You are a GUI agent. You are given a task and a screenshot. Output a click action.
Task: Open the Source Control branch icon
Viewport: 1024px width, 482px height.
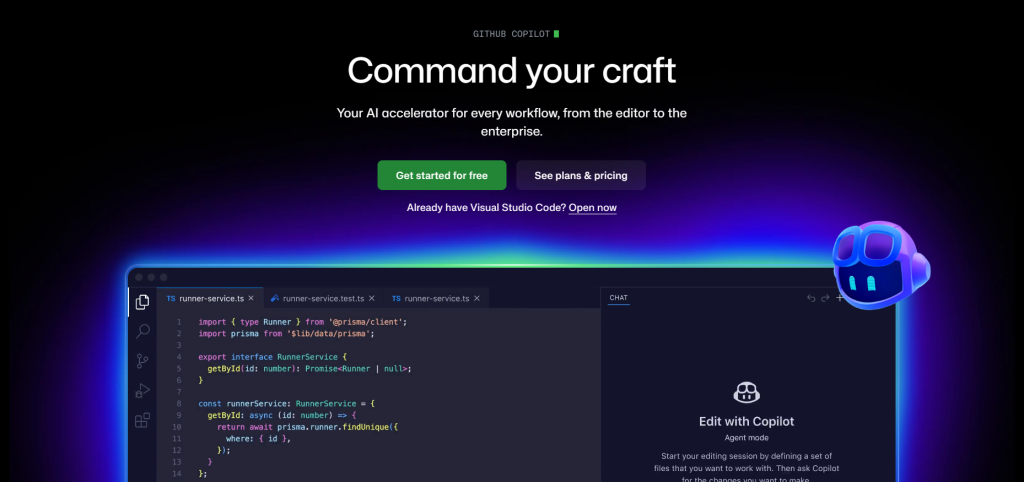[x=142, y=361]
